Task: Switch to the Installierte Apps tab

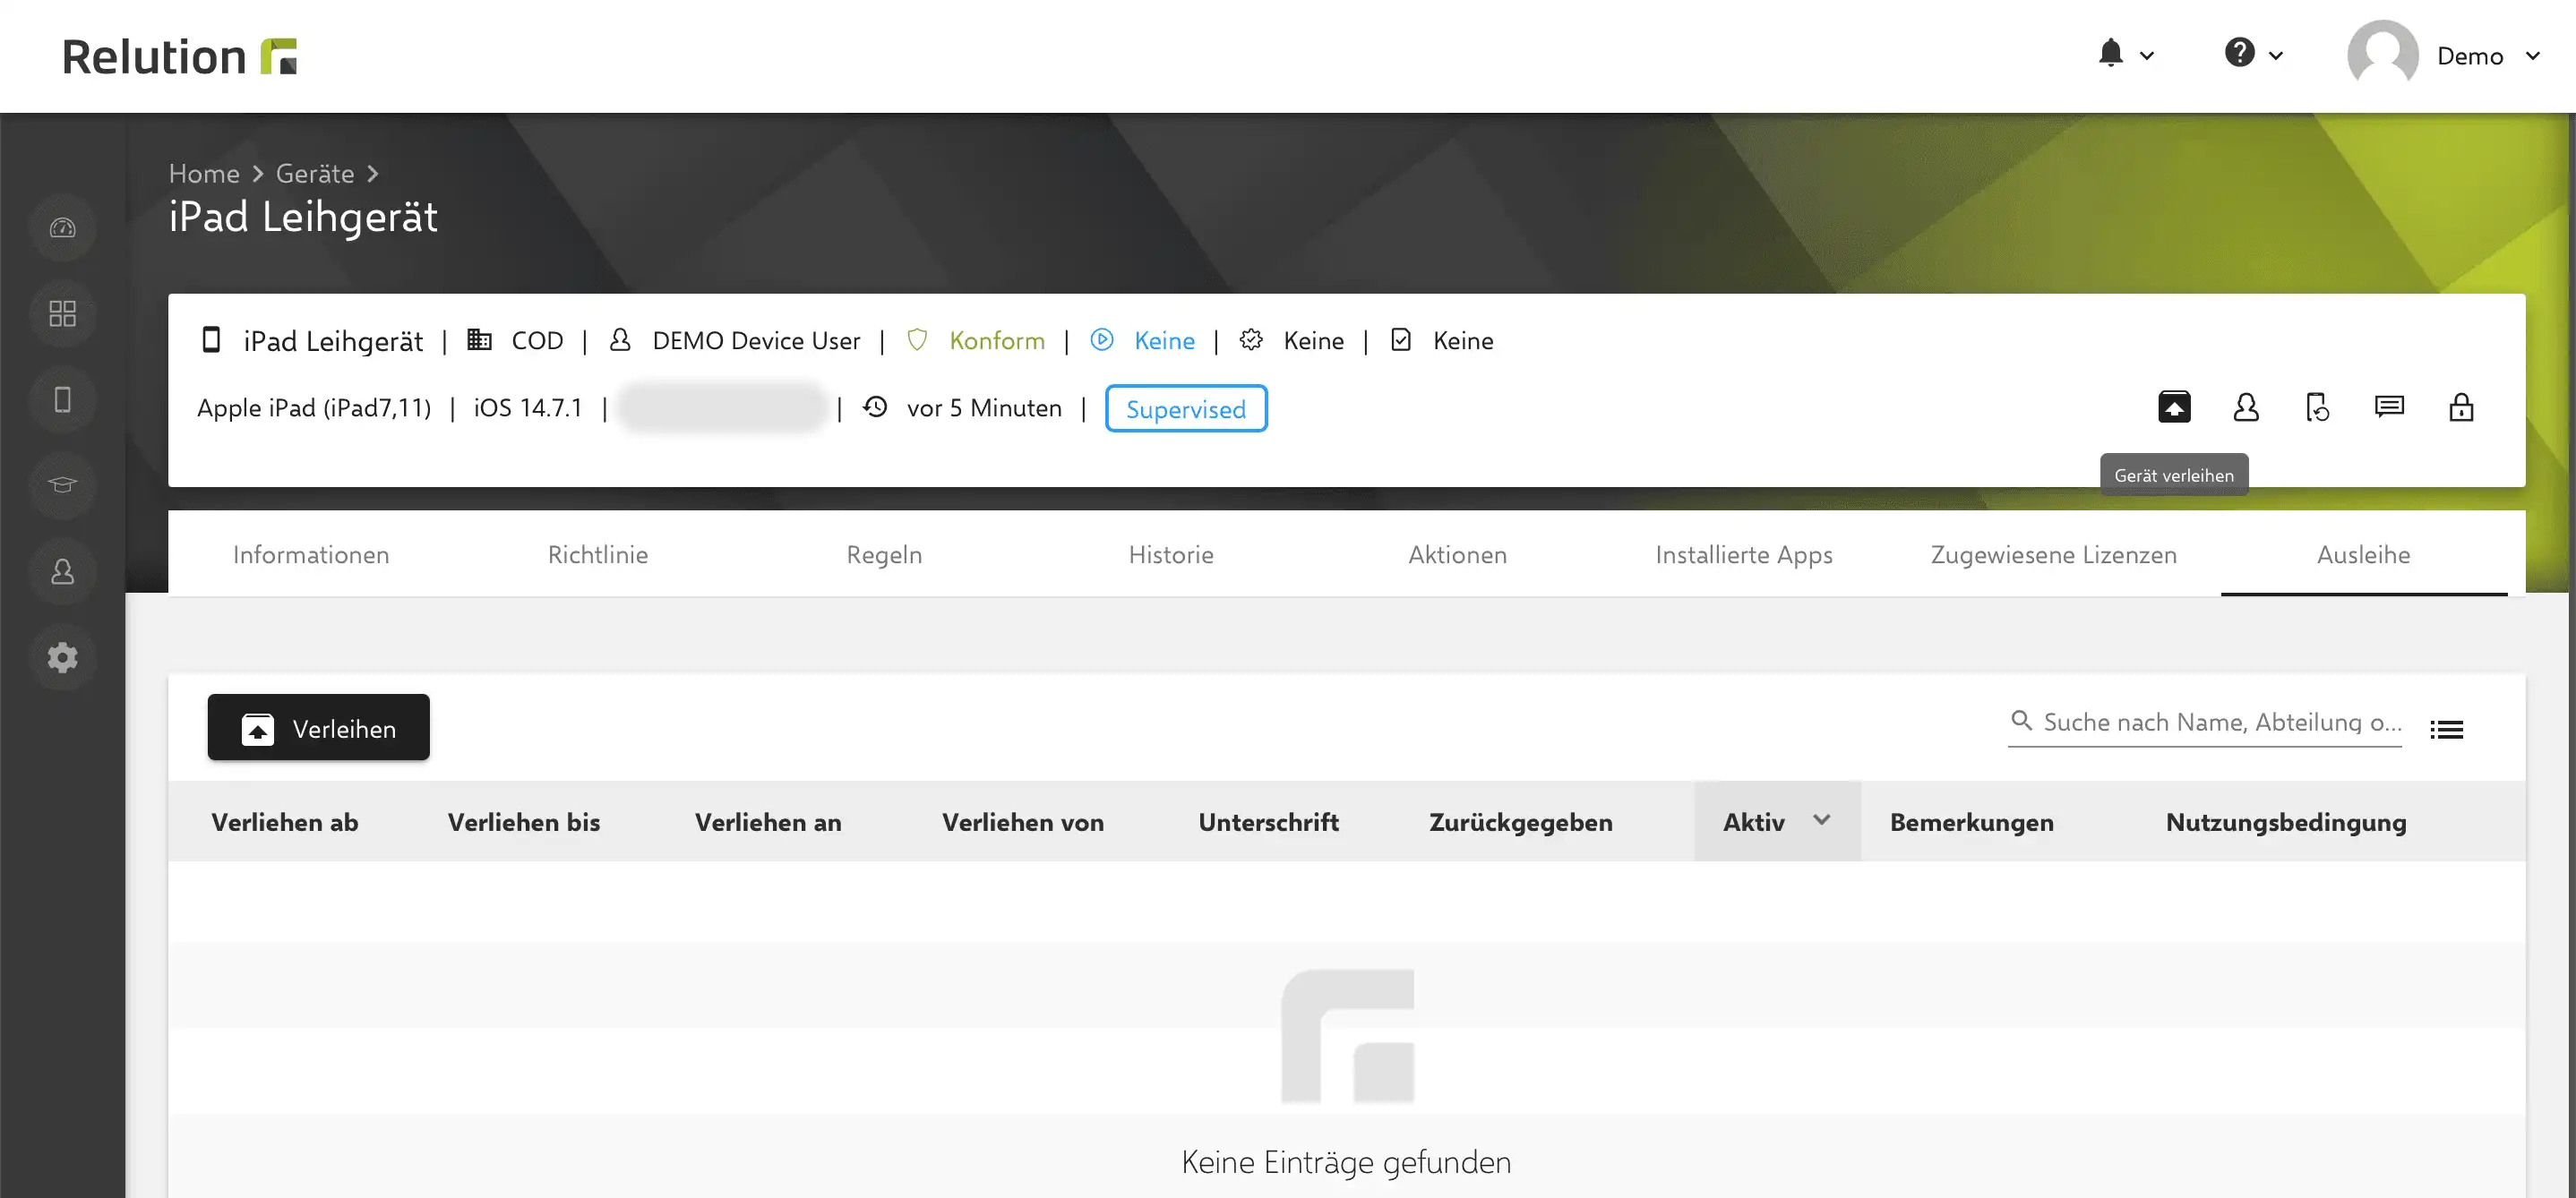Action: coord(1743,554)
